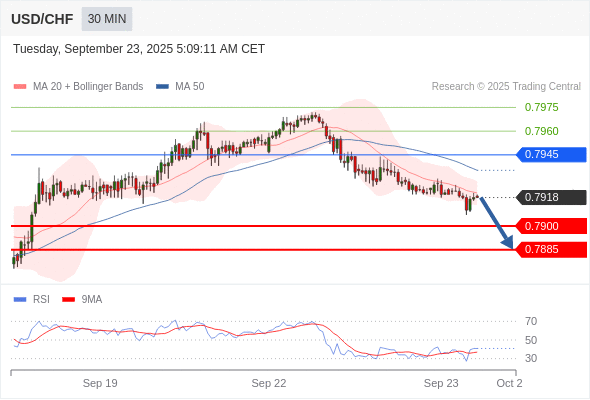Click the Oct 2 date axis marker

(x=509, y=383)
